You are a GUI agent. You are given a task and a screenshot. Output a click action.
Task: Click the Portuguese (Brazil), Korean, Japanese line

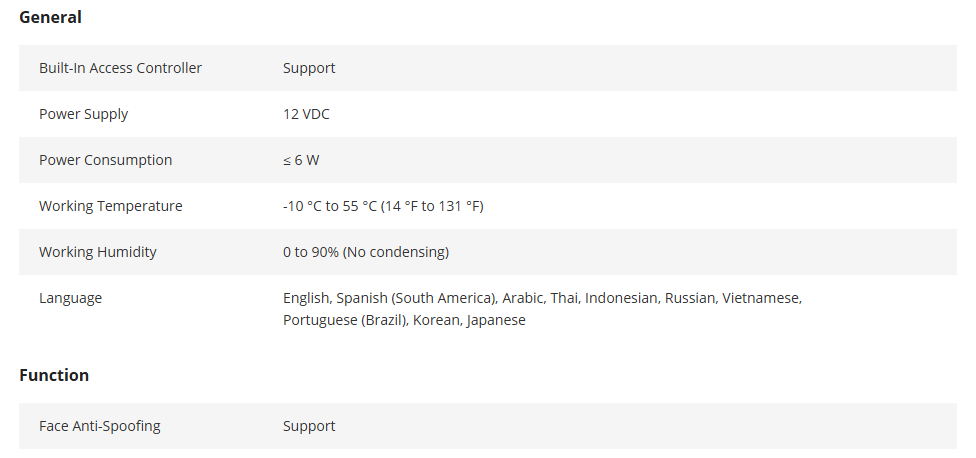click(405, 320)
